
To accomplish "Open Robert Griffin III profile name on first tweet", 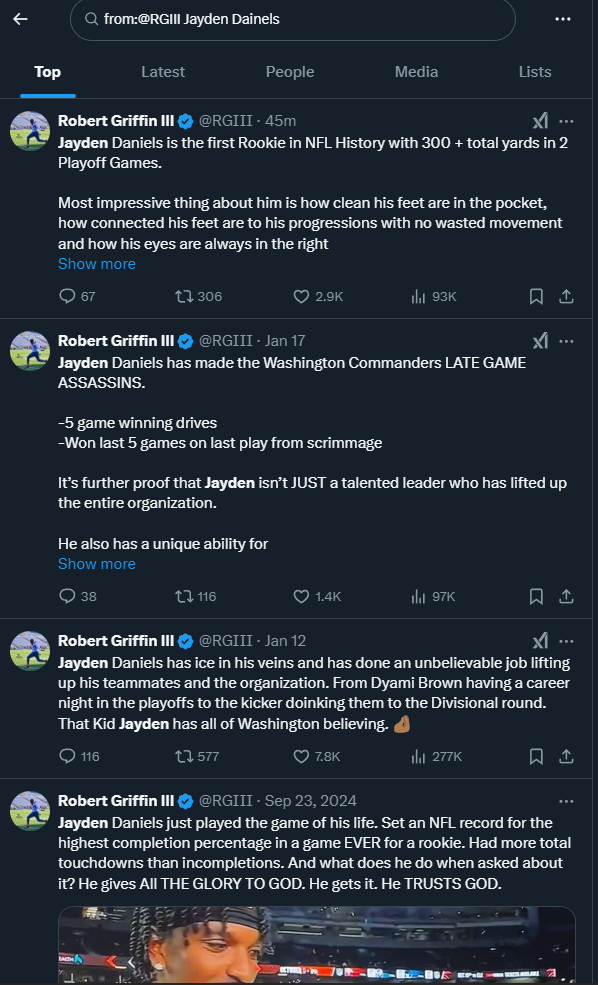I will 116,121.
